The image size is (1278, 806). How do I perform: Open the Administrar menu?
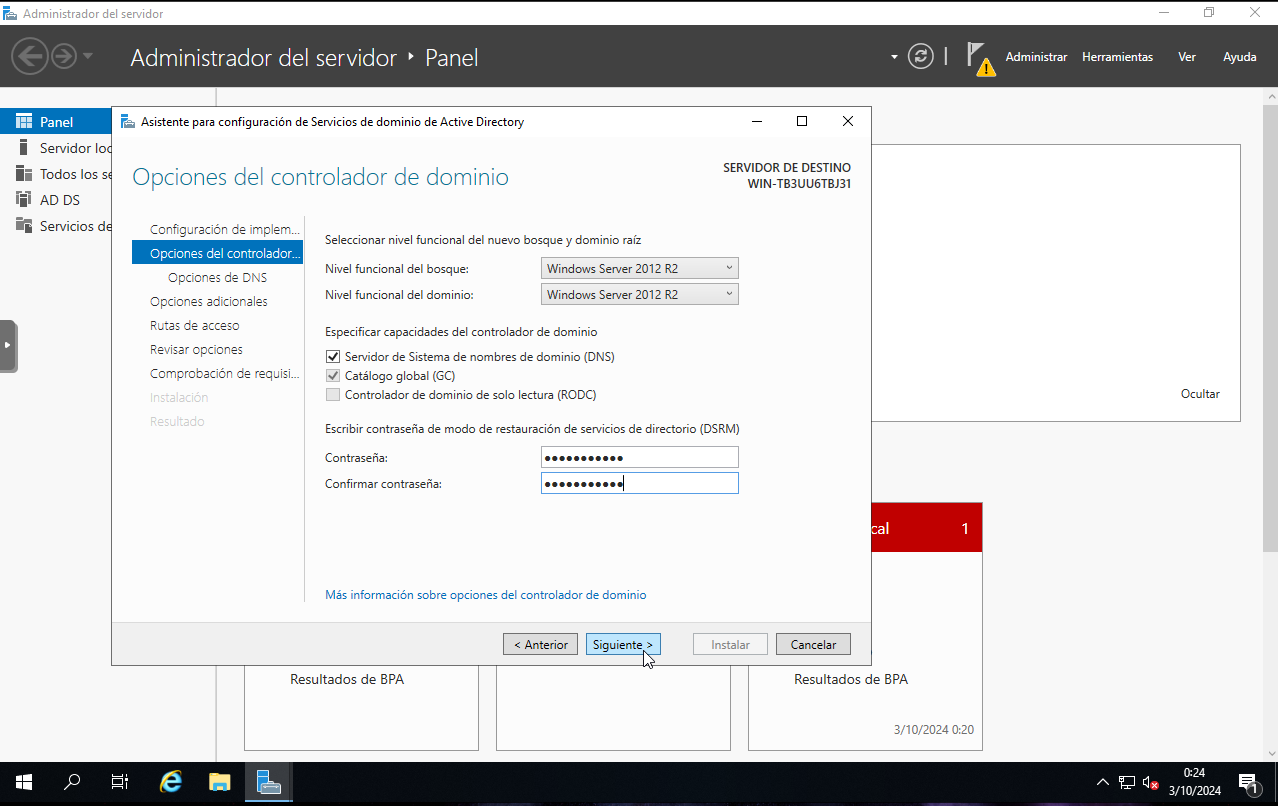pyautogui.click(x=1036, y=57)
